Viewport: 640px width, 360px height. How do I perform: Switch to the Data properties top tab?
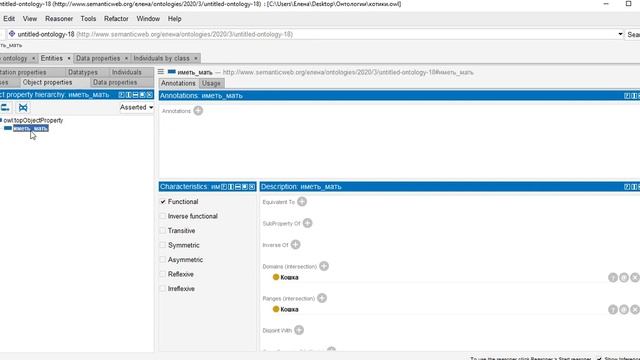click(98, 58)
